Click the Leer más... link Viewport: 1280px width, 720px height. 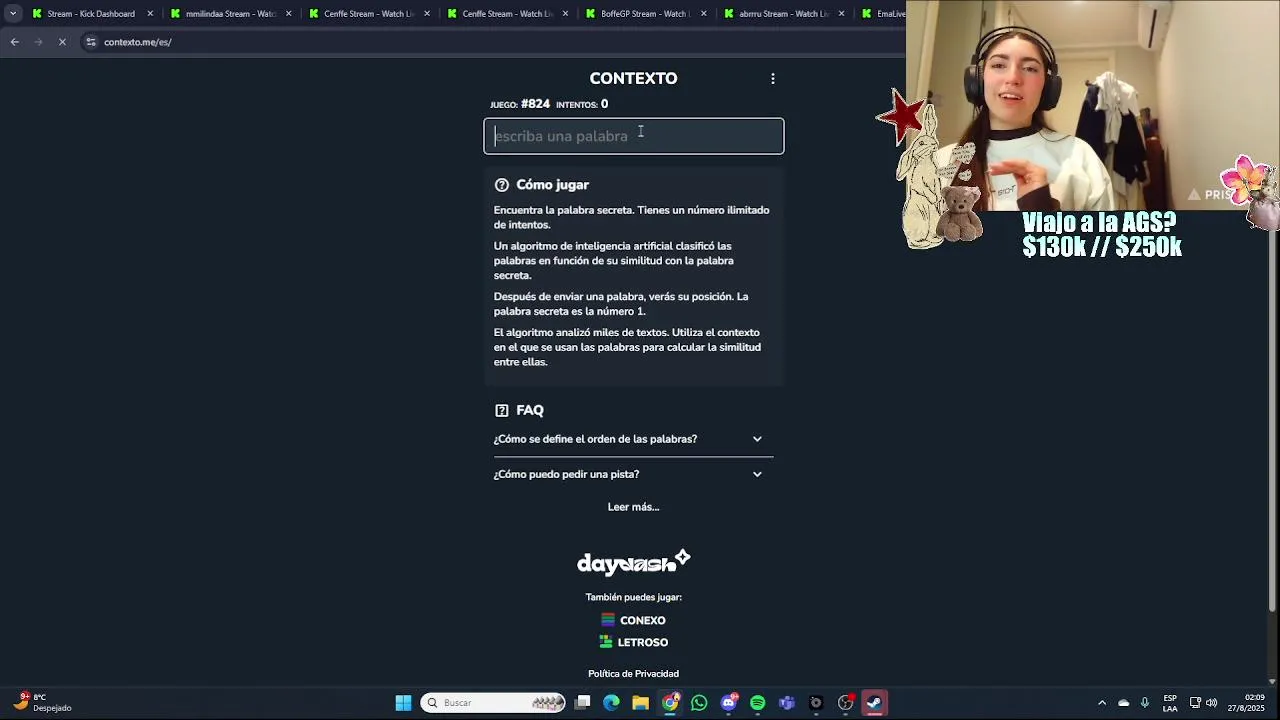click(633, 507)
